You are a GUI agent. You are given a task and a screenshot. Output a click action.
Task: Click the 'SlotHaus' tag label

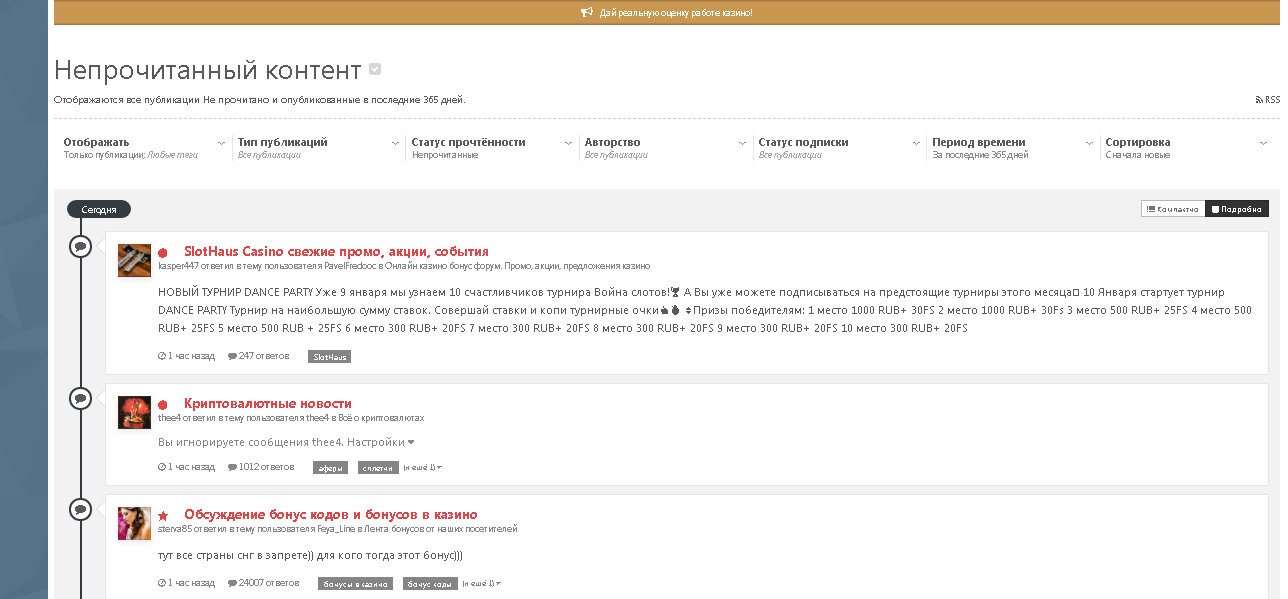[x=329, y=357]
